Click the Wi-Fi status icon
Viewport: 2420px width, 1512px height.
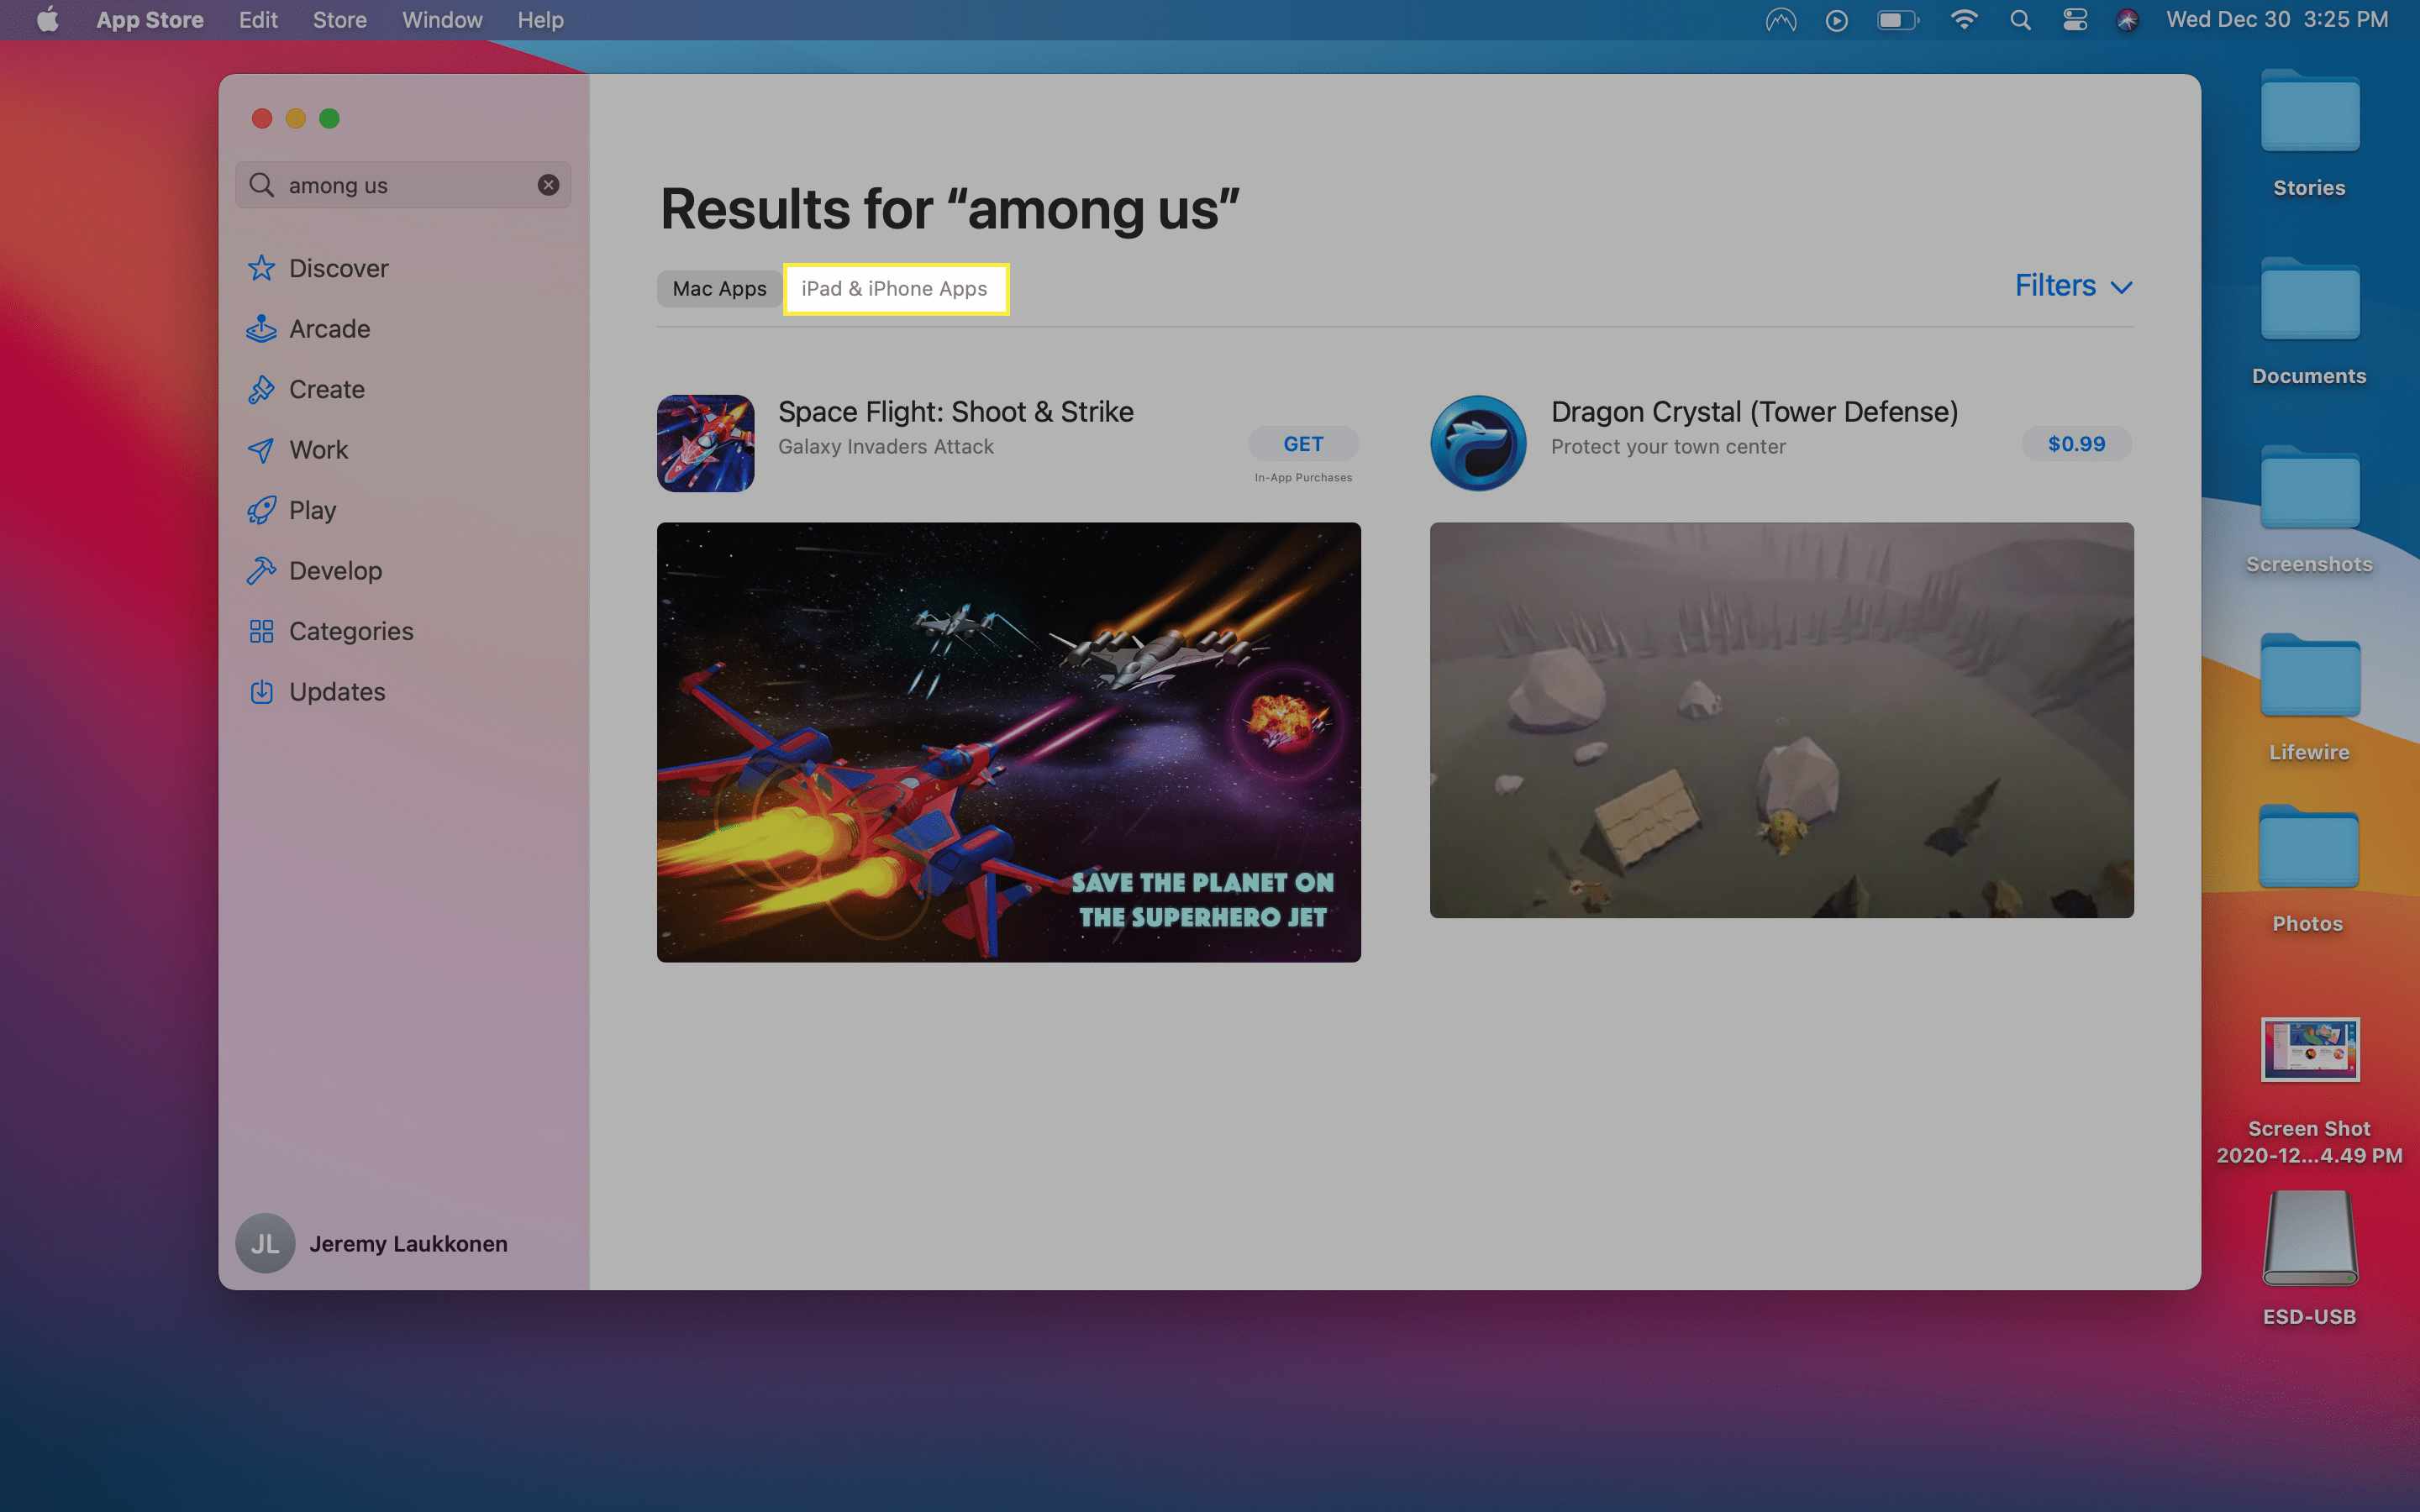pos(1964,20)
